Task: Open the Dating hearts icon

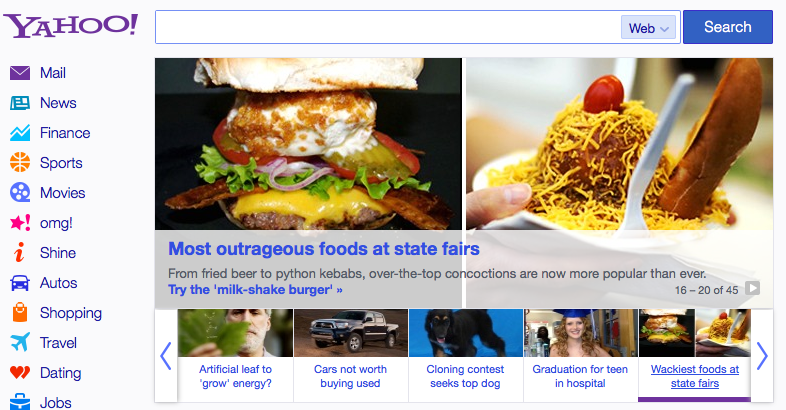Action: point(20,372)
